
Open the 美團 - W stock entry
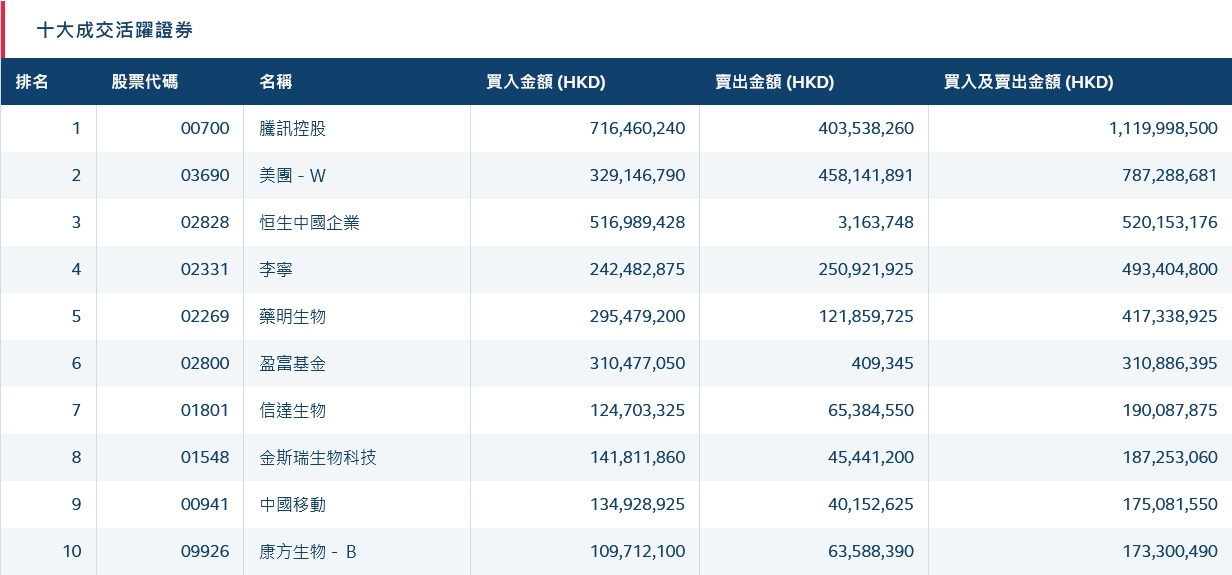point(293,176)
